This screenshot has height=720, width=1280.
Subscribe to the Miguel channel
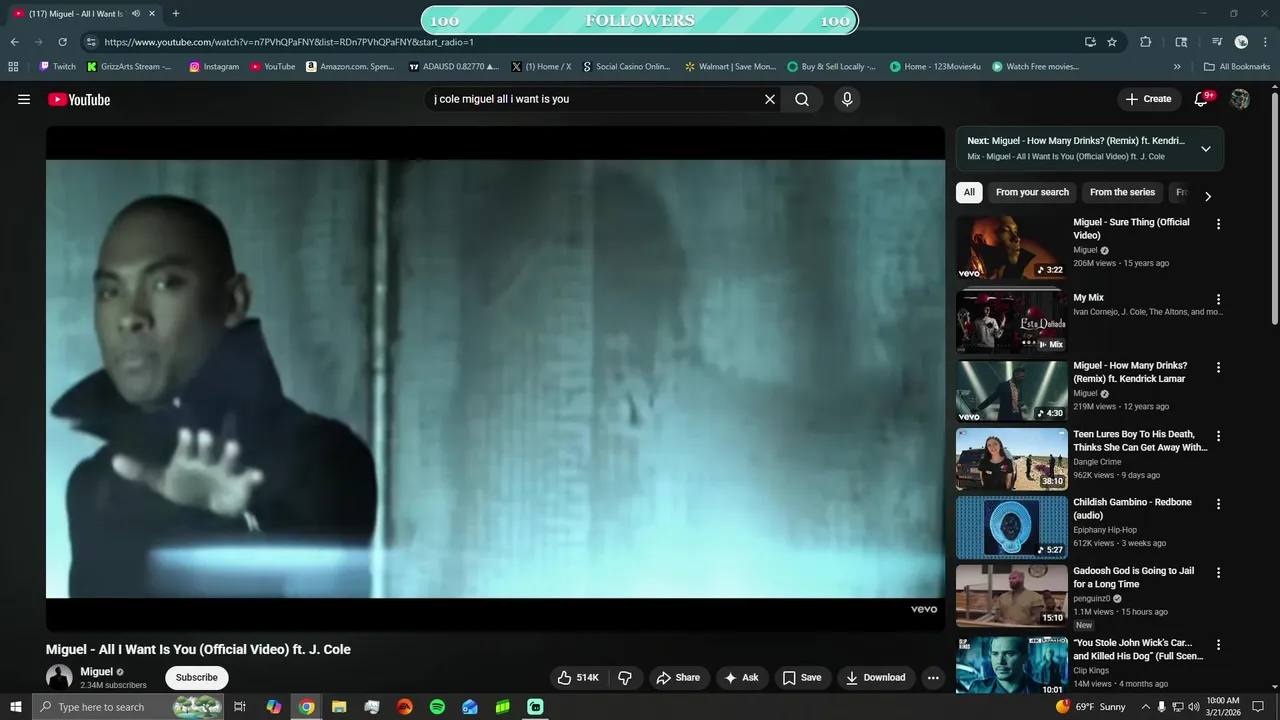(x=197, y=678)
